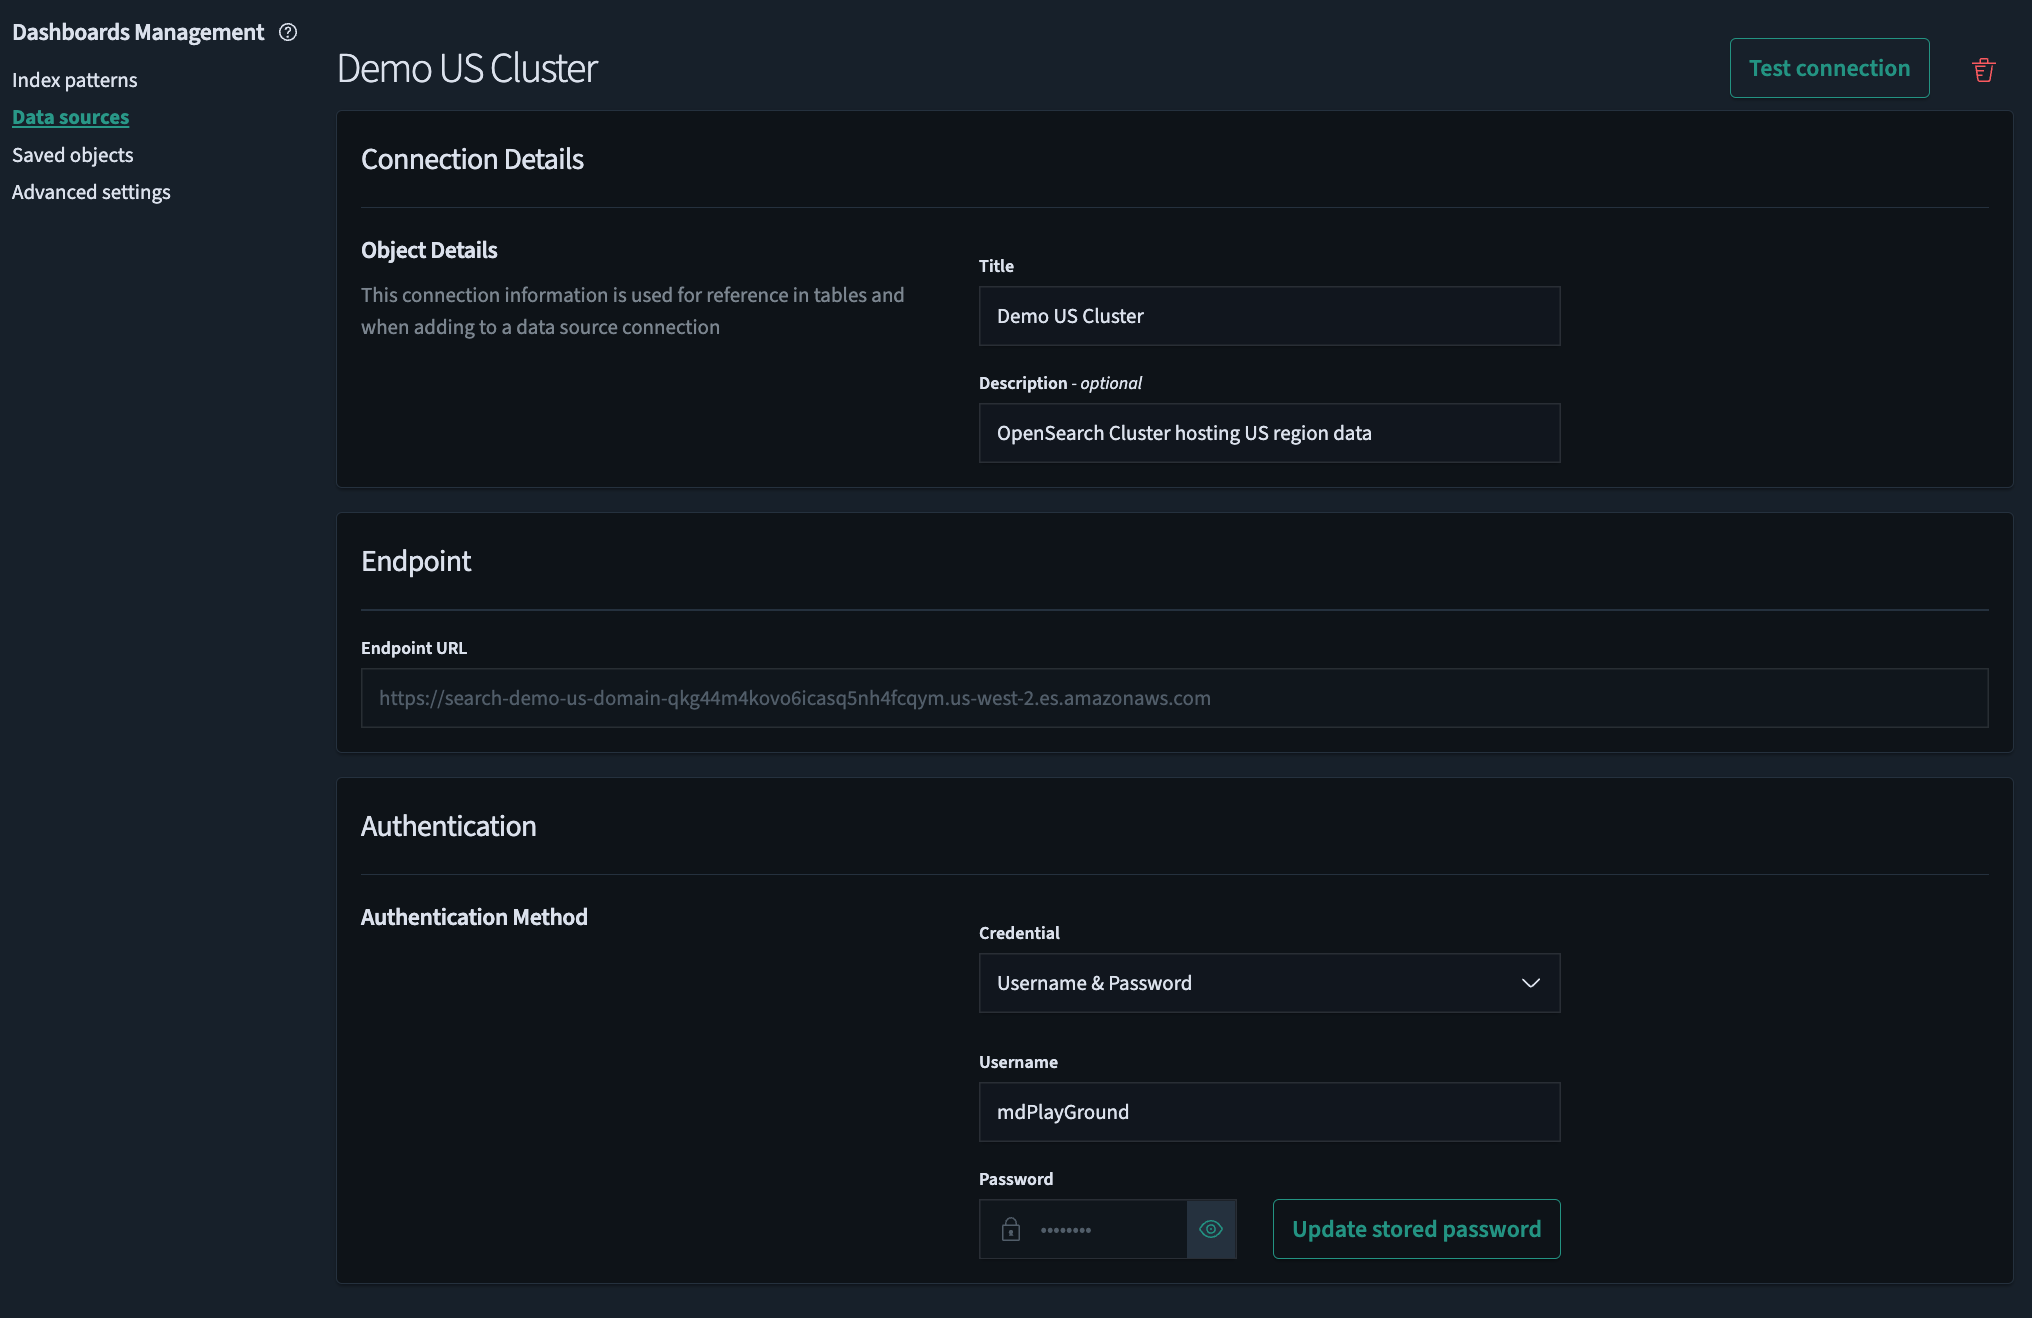This screenshot has height=1318, width=2032.
Task: Click the Authentication Method label
Action: click(474, 917)
